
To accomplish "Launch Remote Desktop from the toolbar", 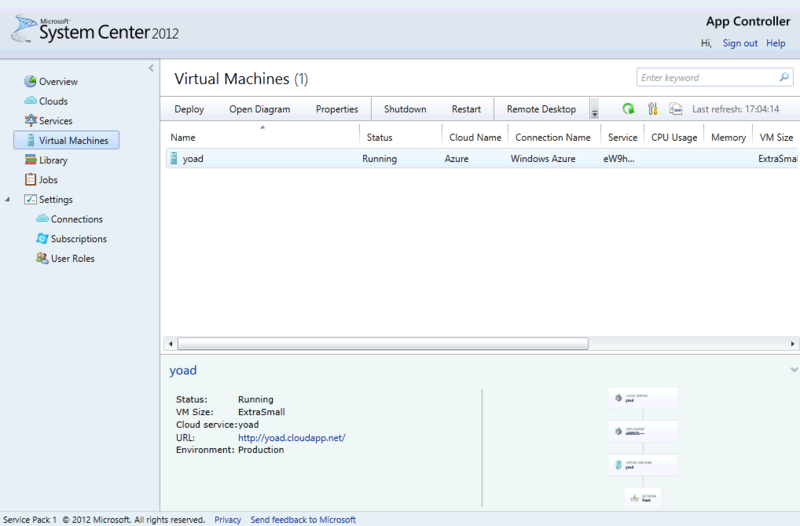I will tap(541, 109).
